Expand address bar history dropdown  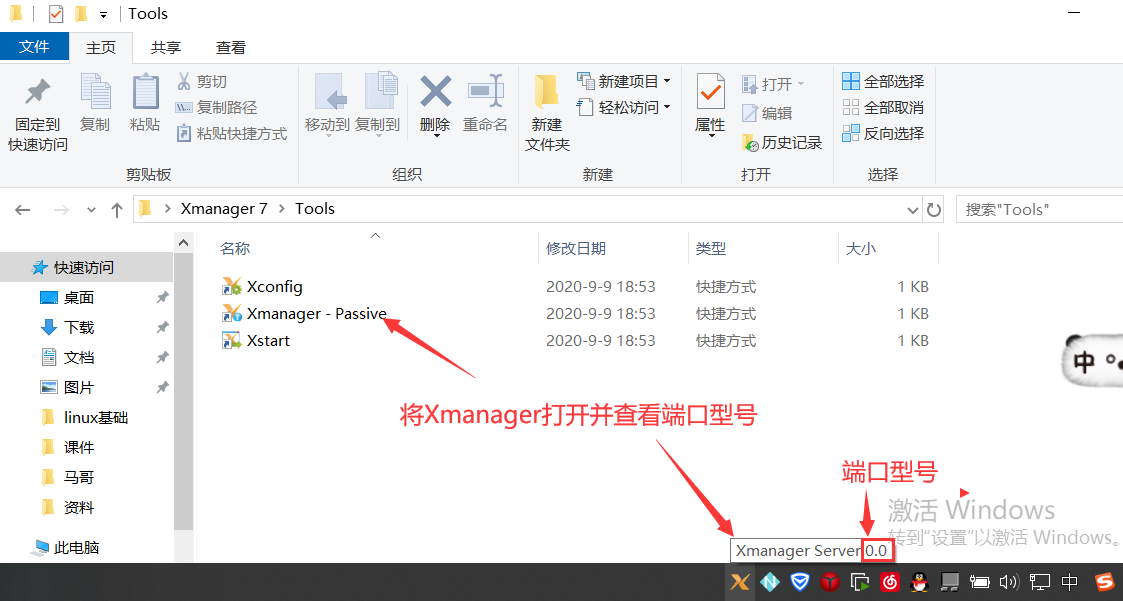coord(912,210)
